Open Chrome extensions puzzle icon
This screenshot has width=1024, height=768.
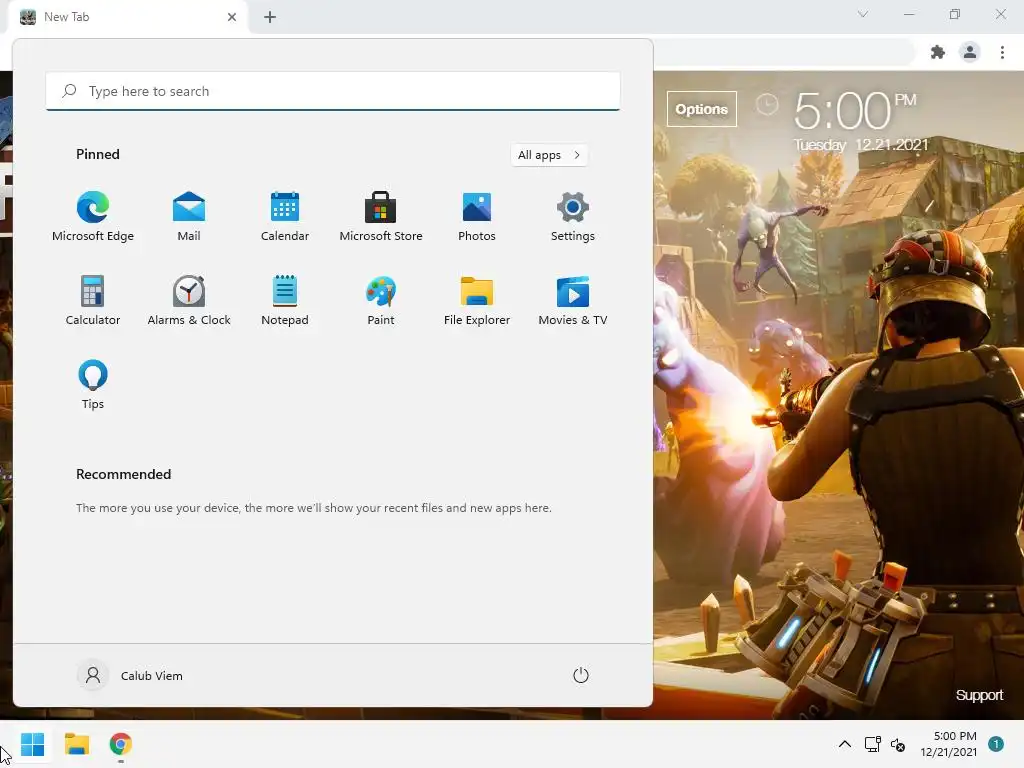point(938,52)
